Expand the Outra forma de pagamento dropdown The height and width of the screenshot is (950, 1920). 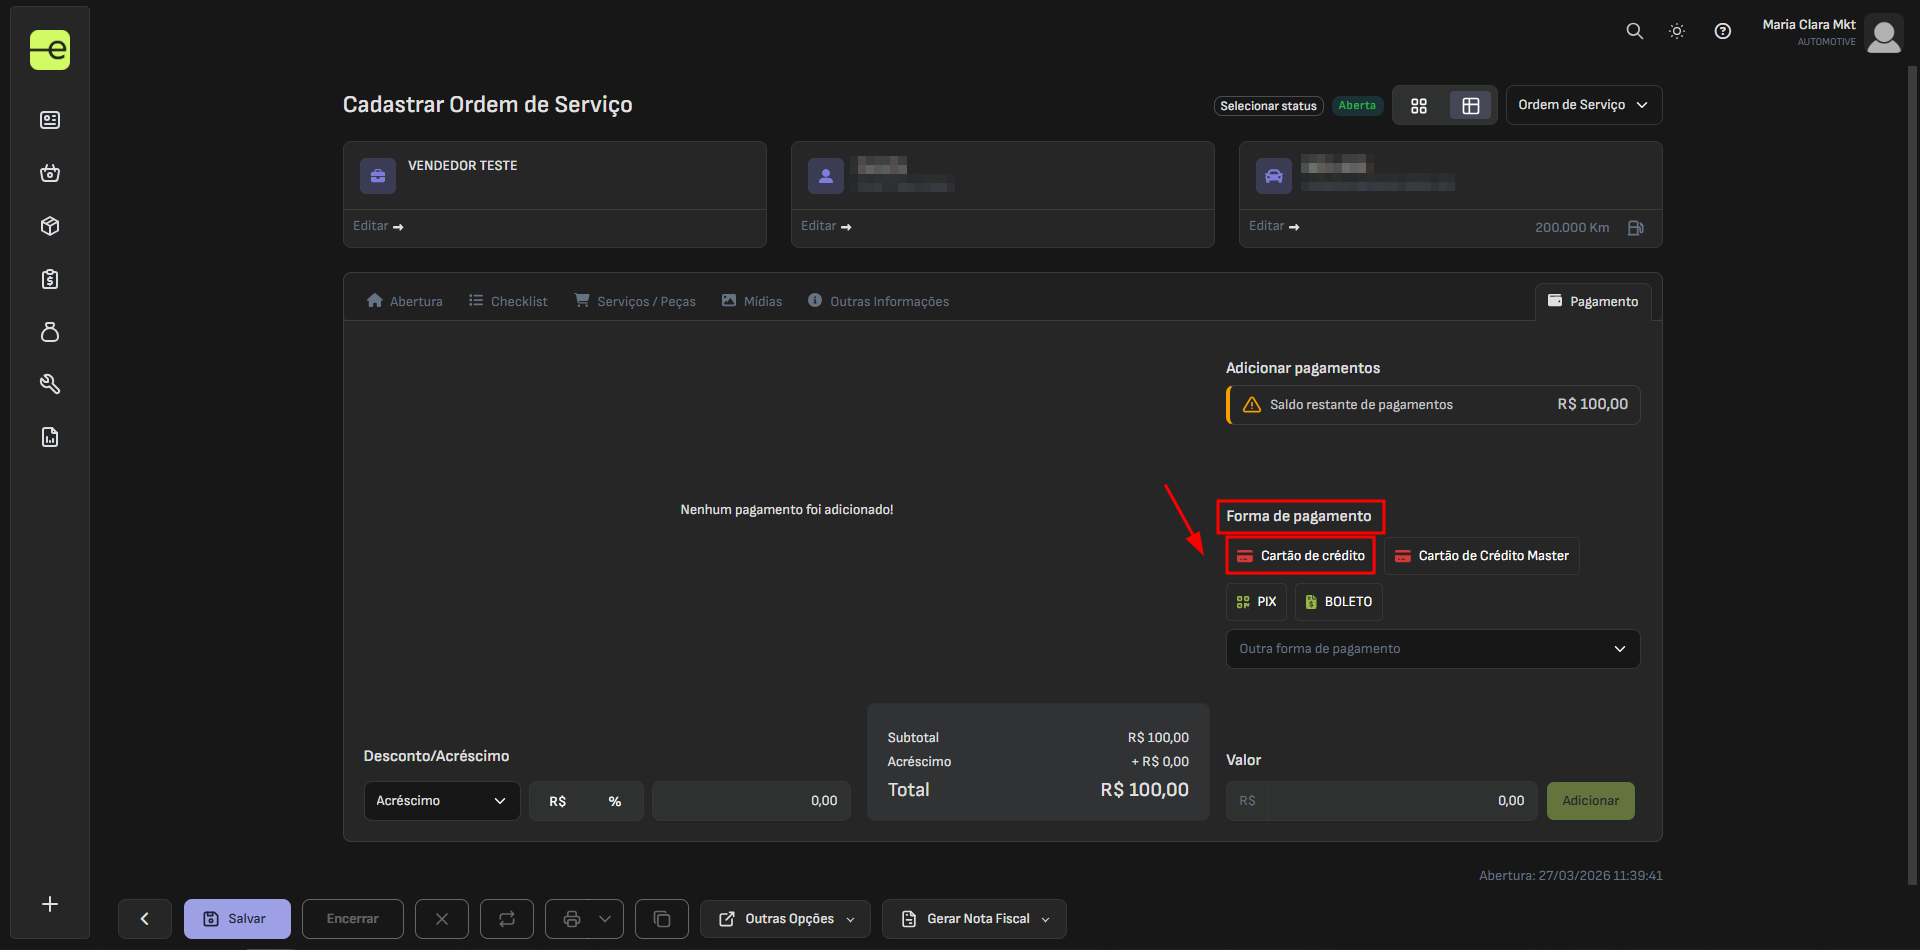[x=1432, y=649]
